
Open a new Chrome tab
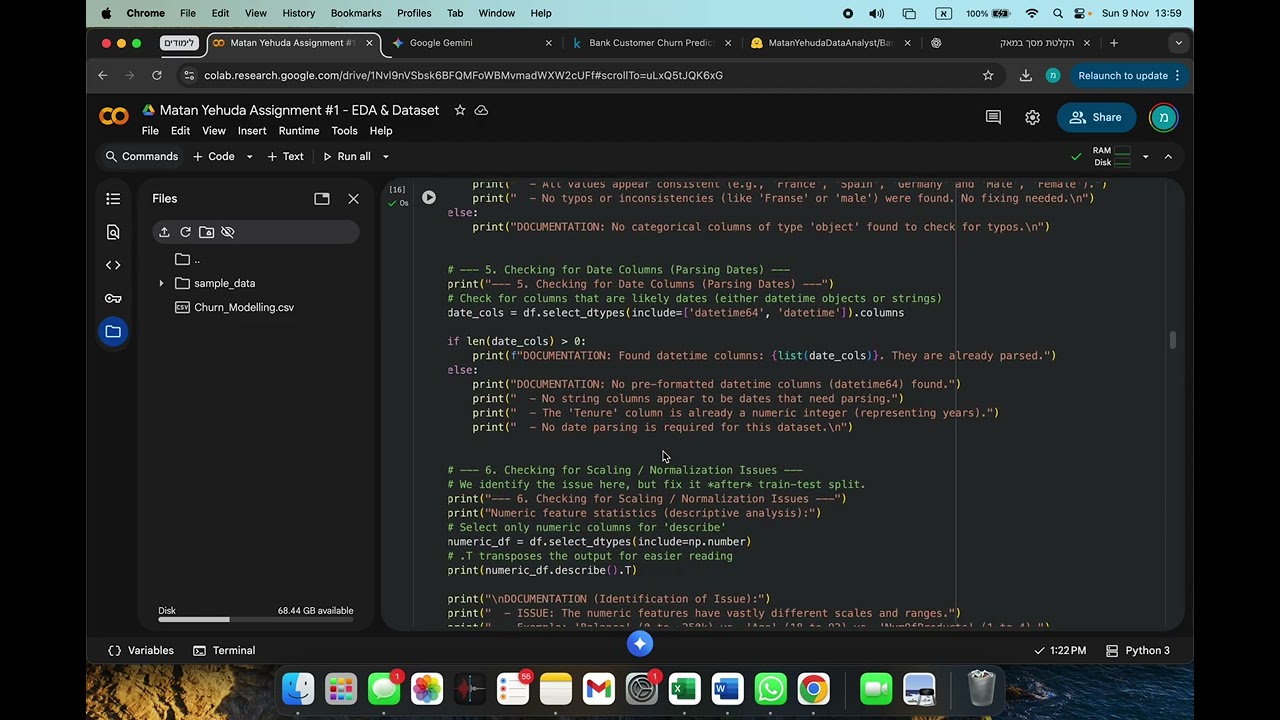(x=1114, y=43)
